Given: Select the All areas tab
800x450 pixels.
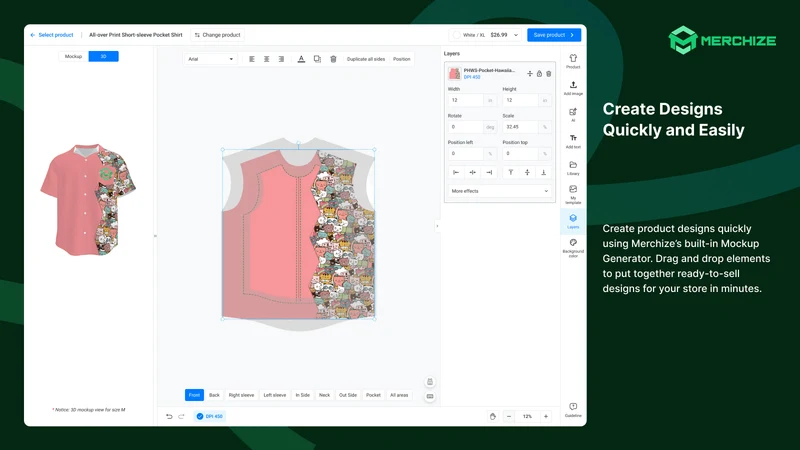Looking at the screenshot, I should 399,395.
